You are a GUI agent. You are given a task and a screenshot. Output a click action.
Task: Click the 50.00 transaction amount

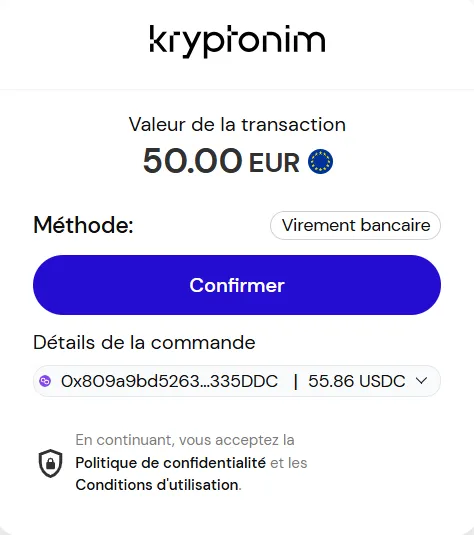coord(192,161)
